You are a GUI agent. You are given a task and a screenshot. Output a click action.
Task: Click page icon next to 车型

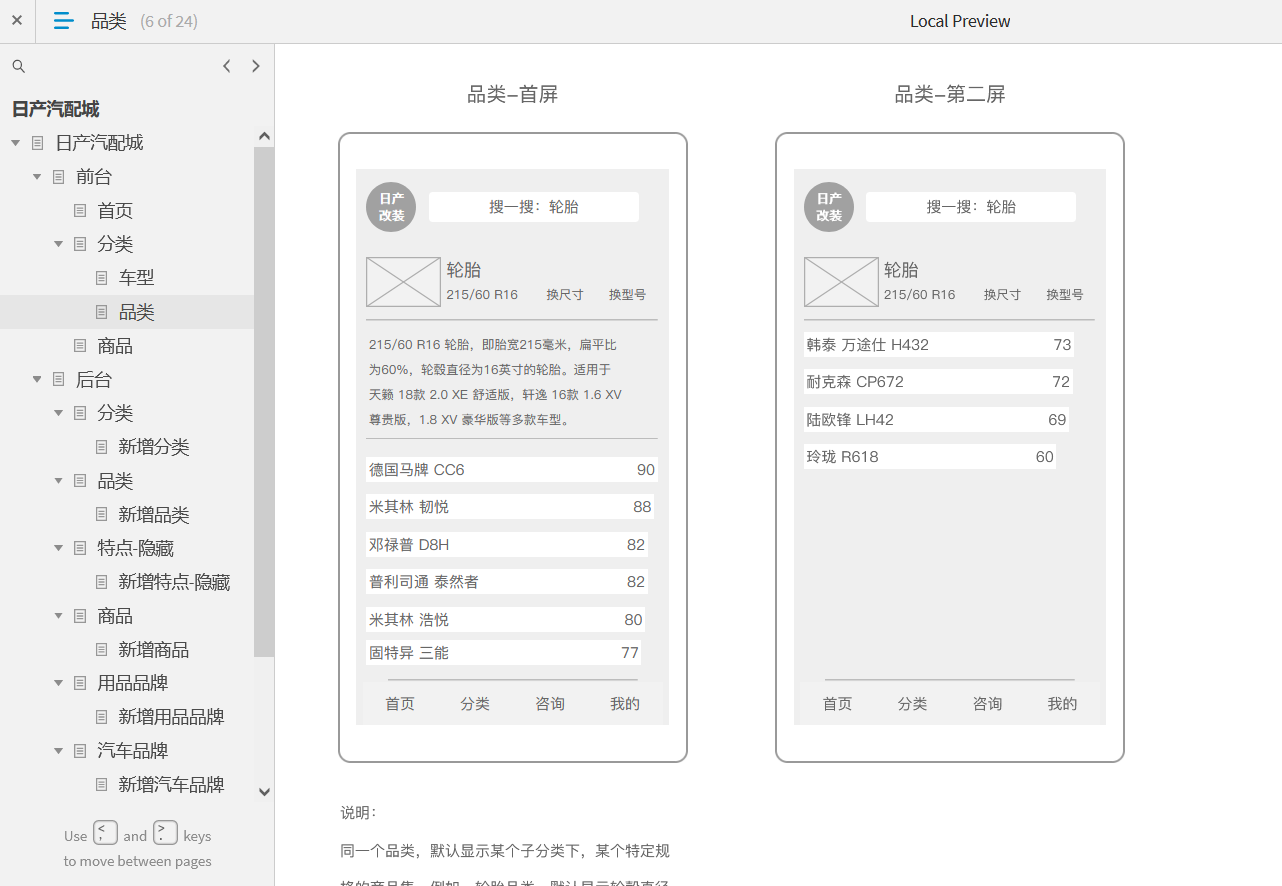pyautogui.click(x=102, y=278)
